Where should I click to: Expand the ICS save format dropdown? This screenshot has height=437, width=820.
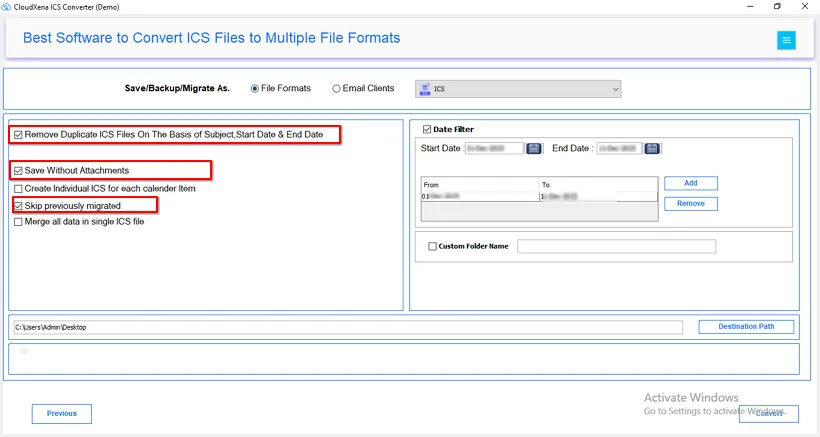click(x=518, y=89)
